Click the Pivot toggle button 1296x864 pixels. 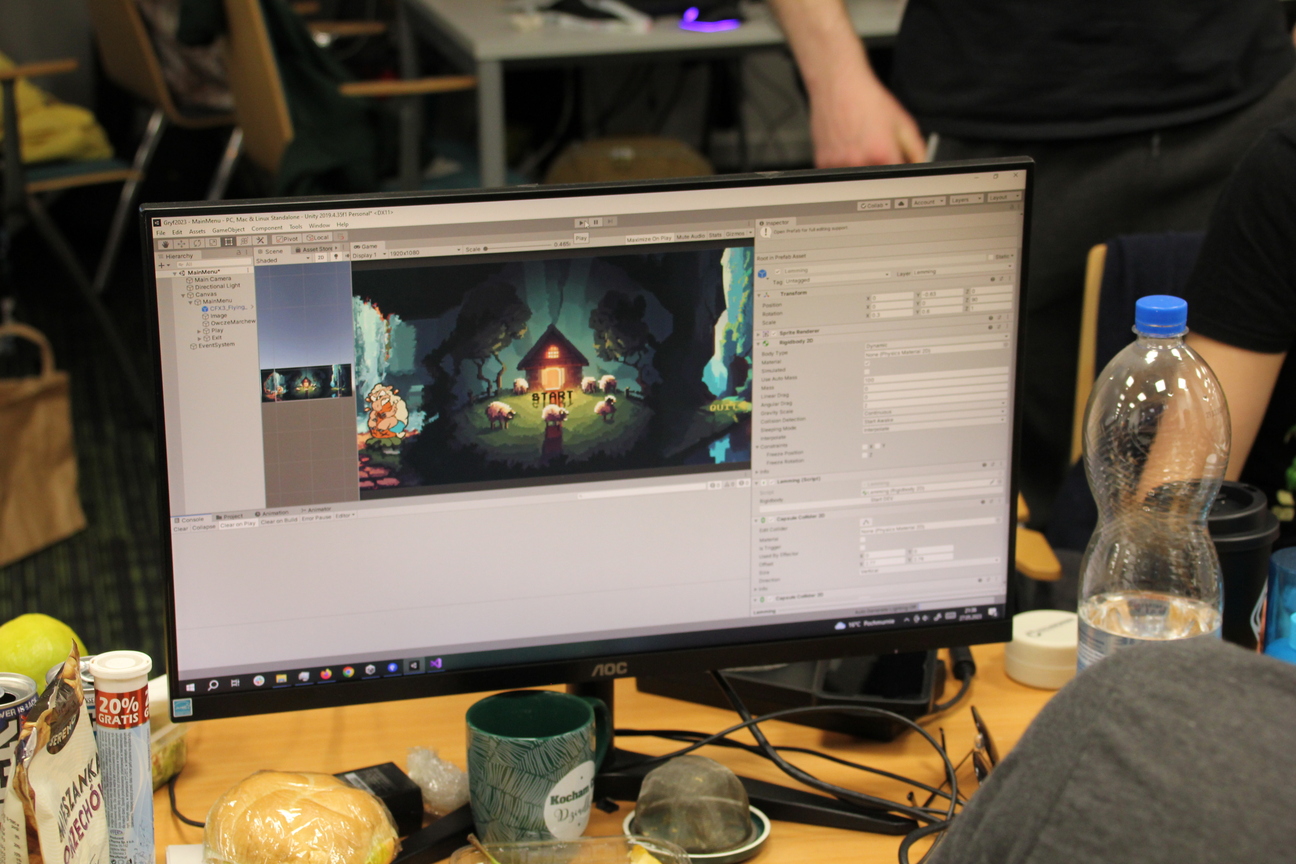[287, 239]
